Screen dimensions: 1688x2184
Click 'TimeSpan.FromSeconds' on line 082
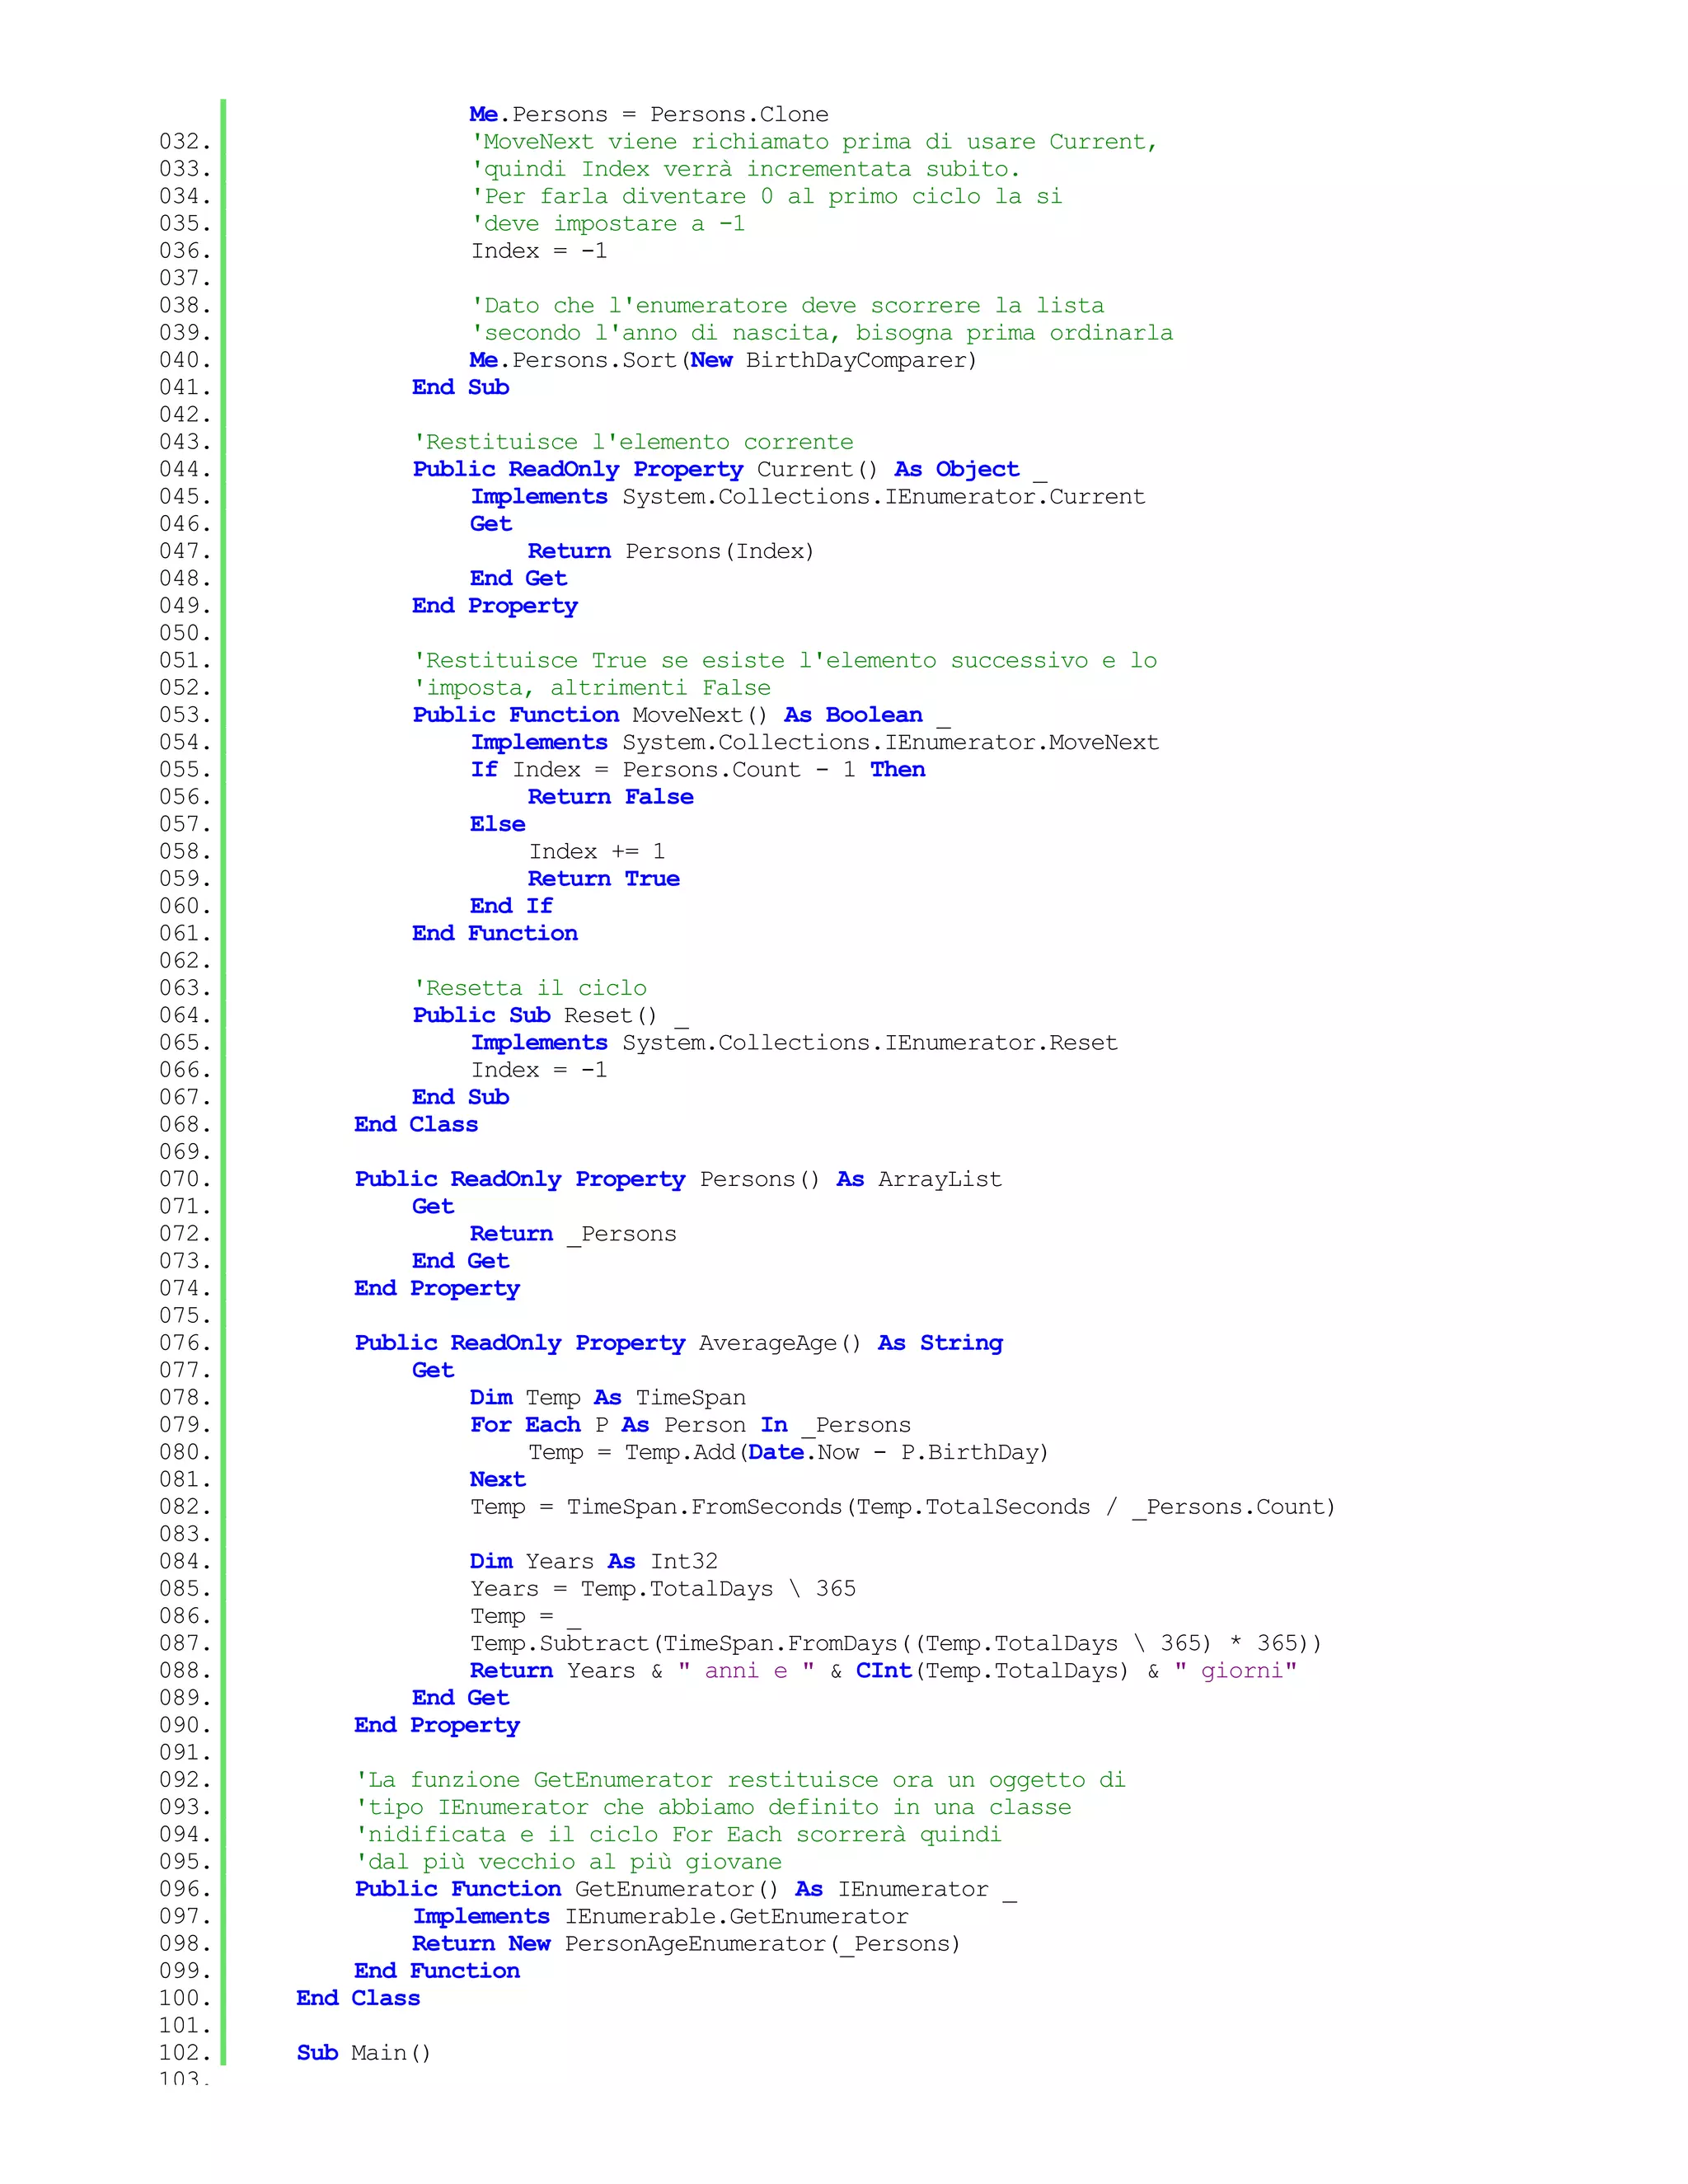(705, 1507)
